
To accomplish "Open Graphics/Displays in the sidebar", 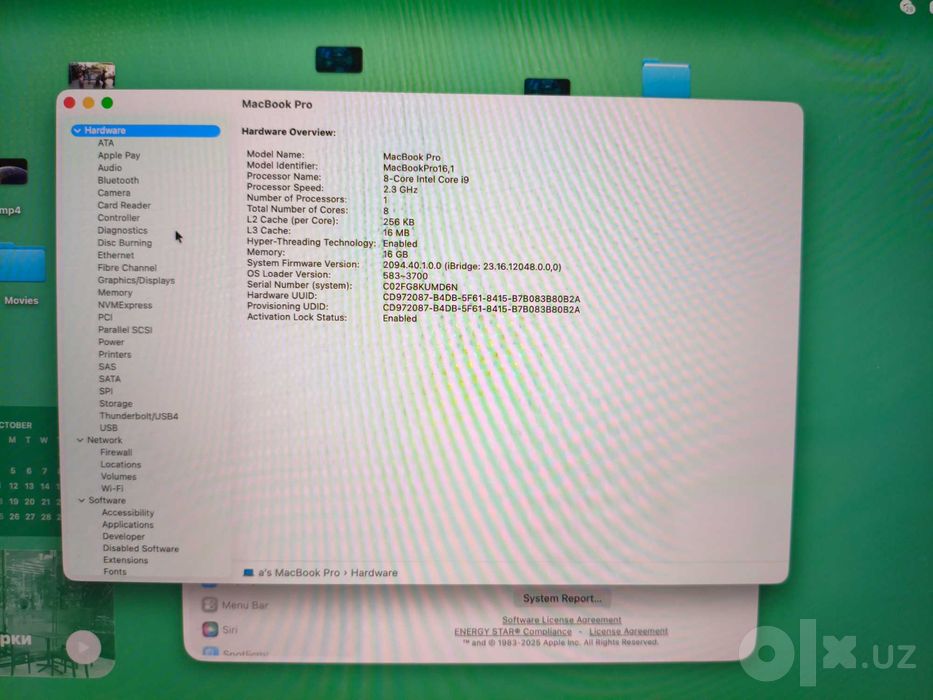I will (136, 280).
